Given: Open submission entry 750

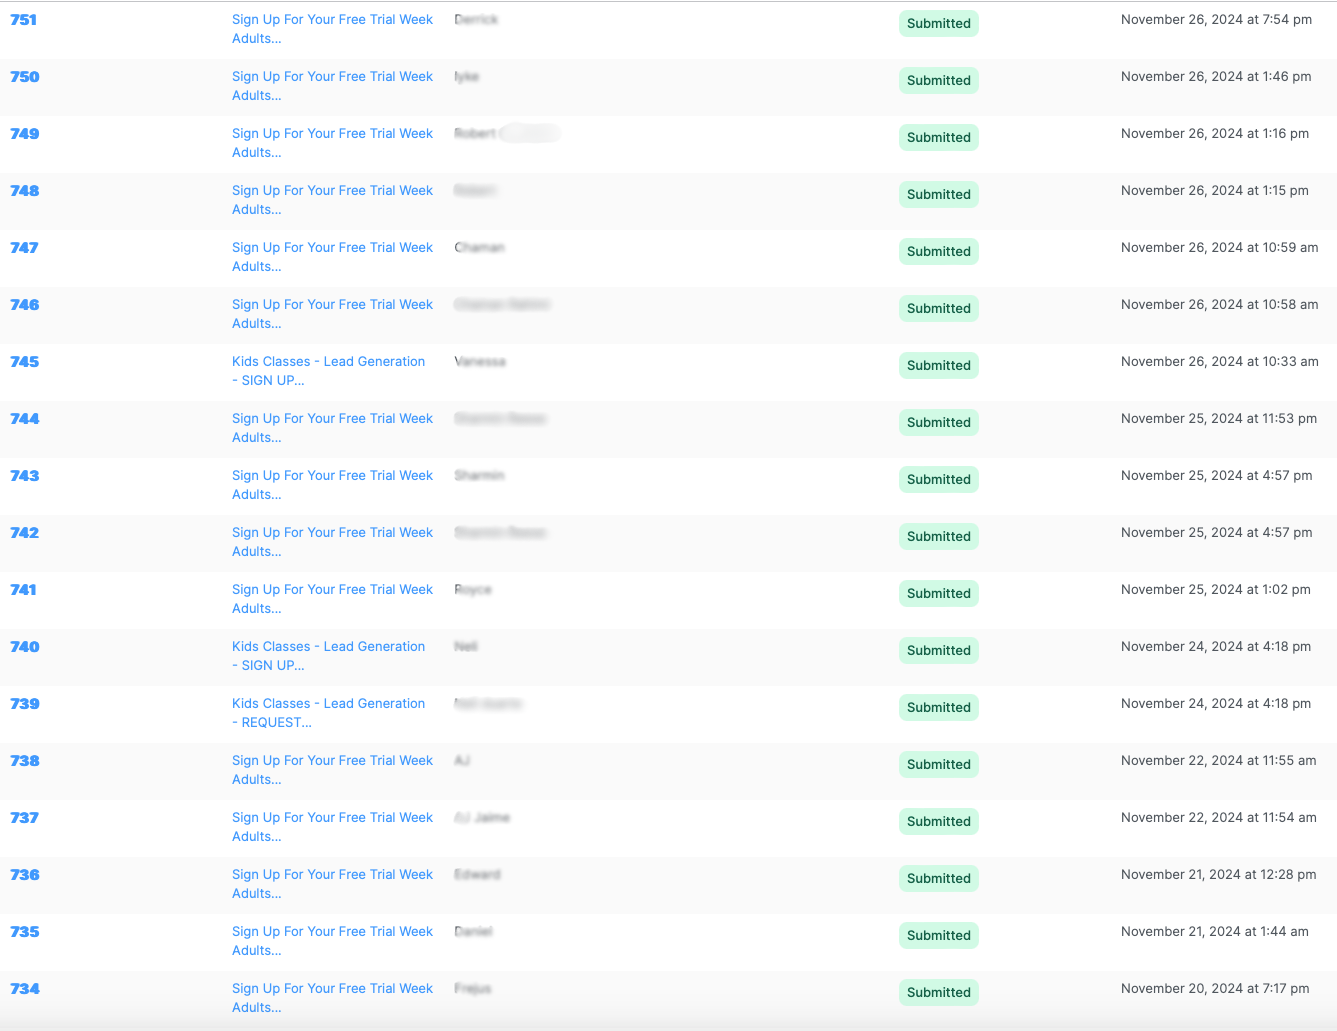Looking at the screenshot, I should (x=24, y=77).
